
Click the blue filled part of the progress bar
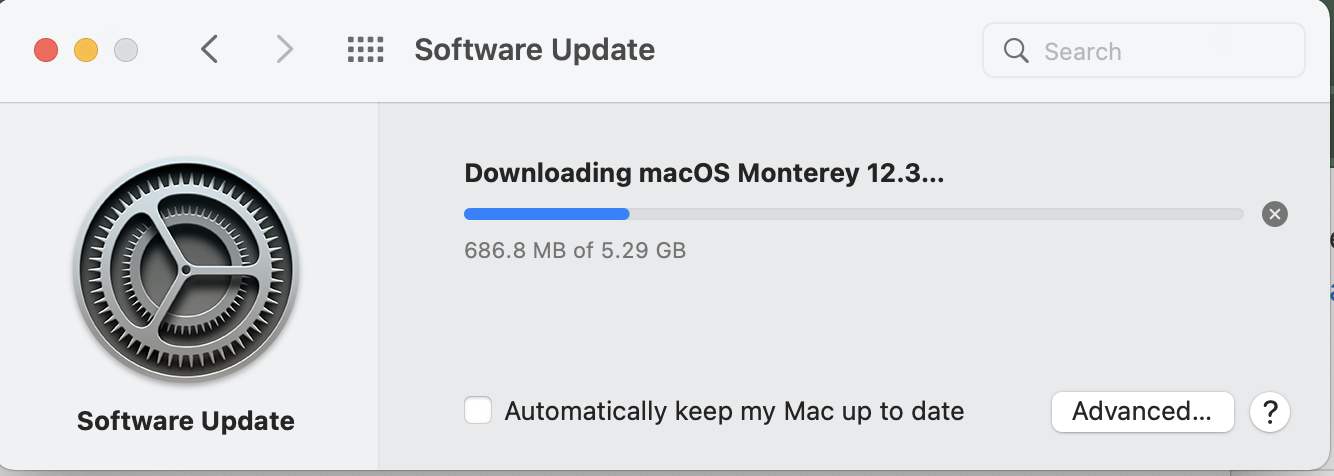coord(546,214)
